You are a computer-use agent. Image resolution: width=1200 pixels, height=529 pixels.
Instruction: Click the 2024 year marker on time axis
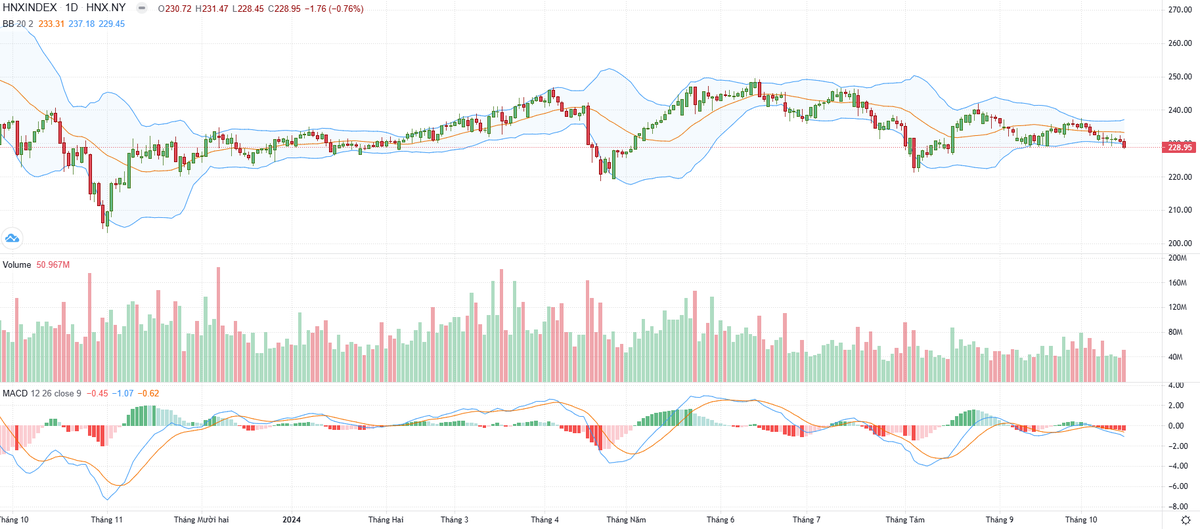[291, 520]
